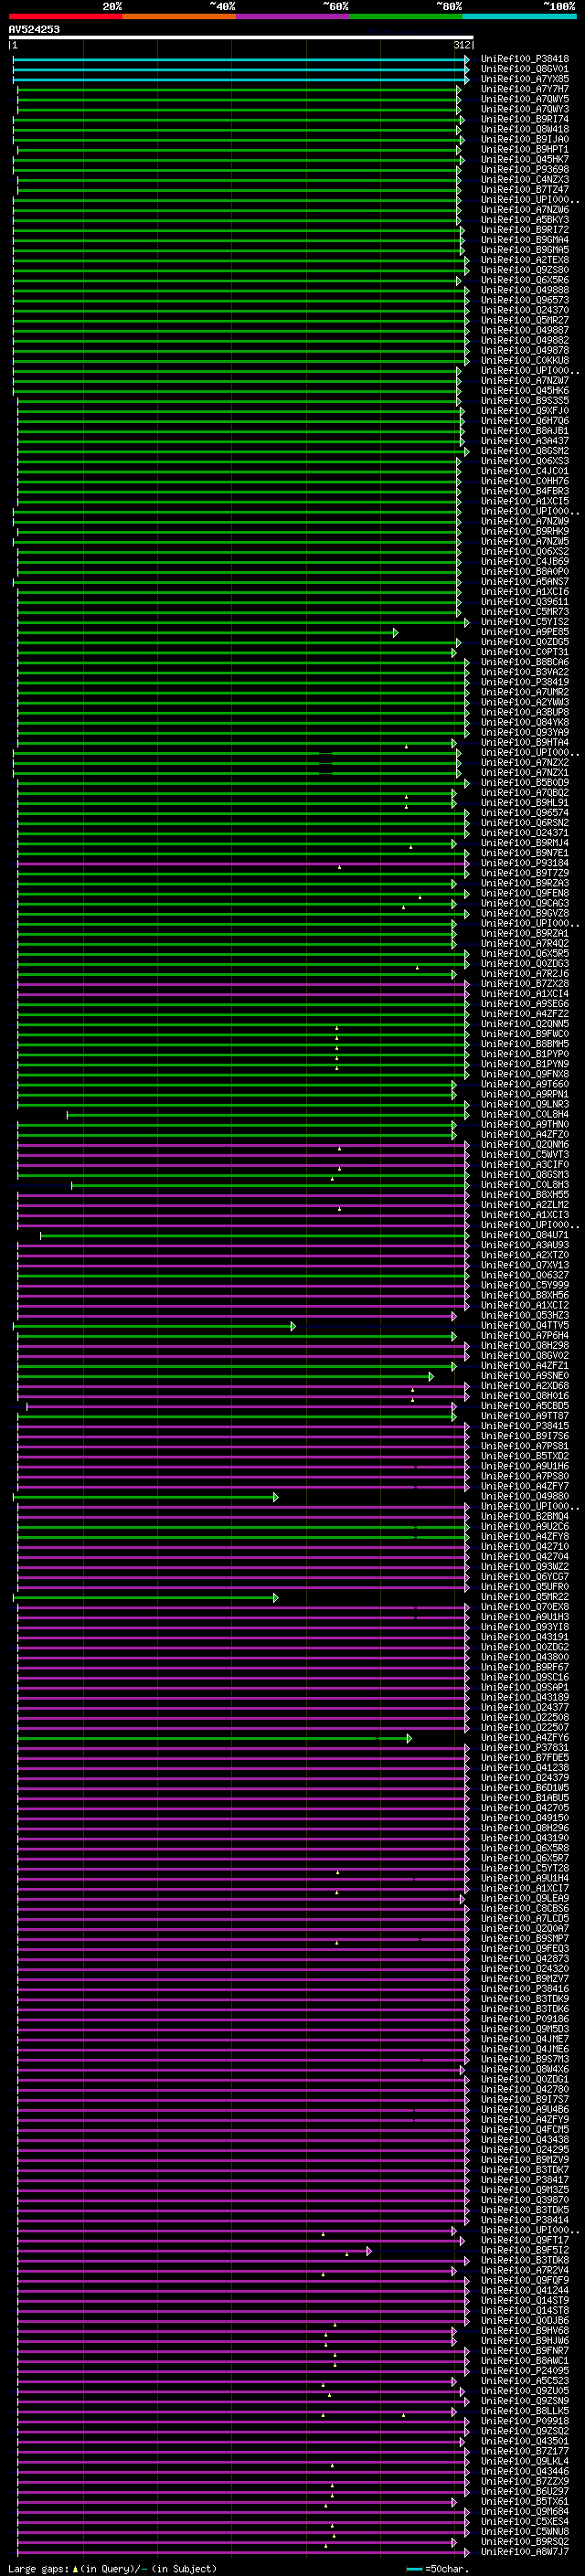Viewport: 585px width, 2576px height.
Task: Click the UniRef100_O24377 label
Action: tap(525, 1708)
